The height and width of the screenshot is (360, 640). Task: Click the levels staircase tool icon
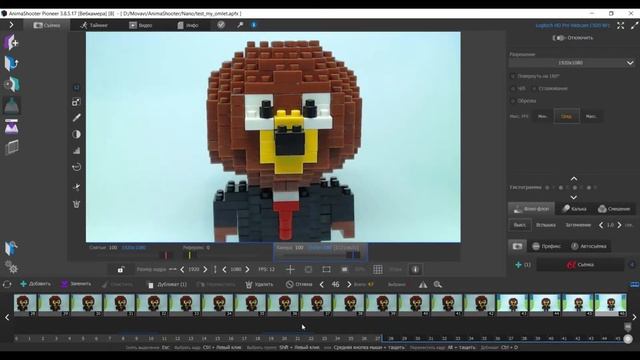(76, 151)
